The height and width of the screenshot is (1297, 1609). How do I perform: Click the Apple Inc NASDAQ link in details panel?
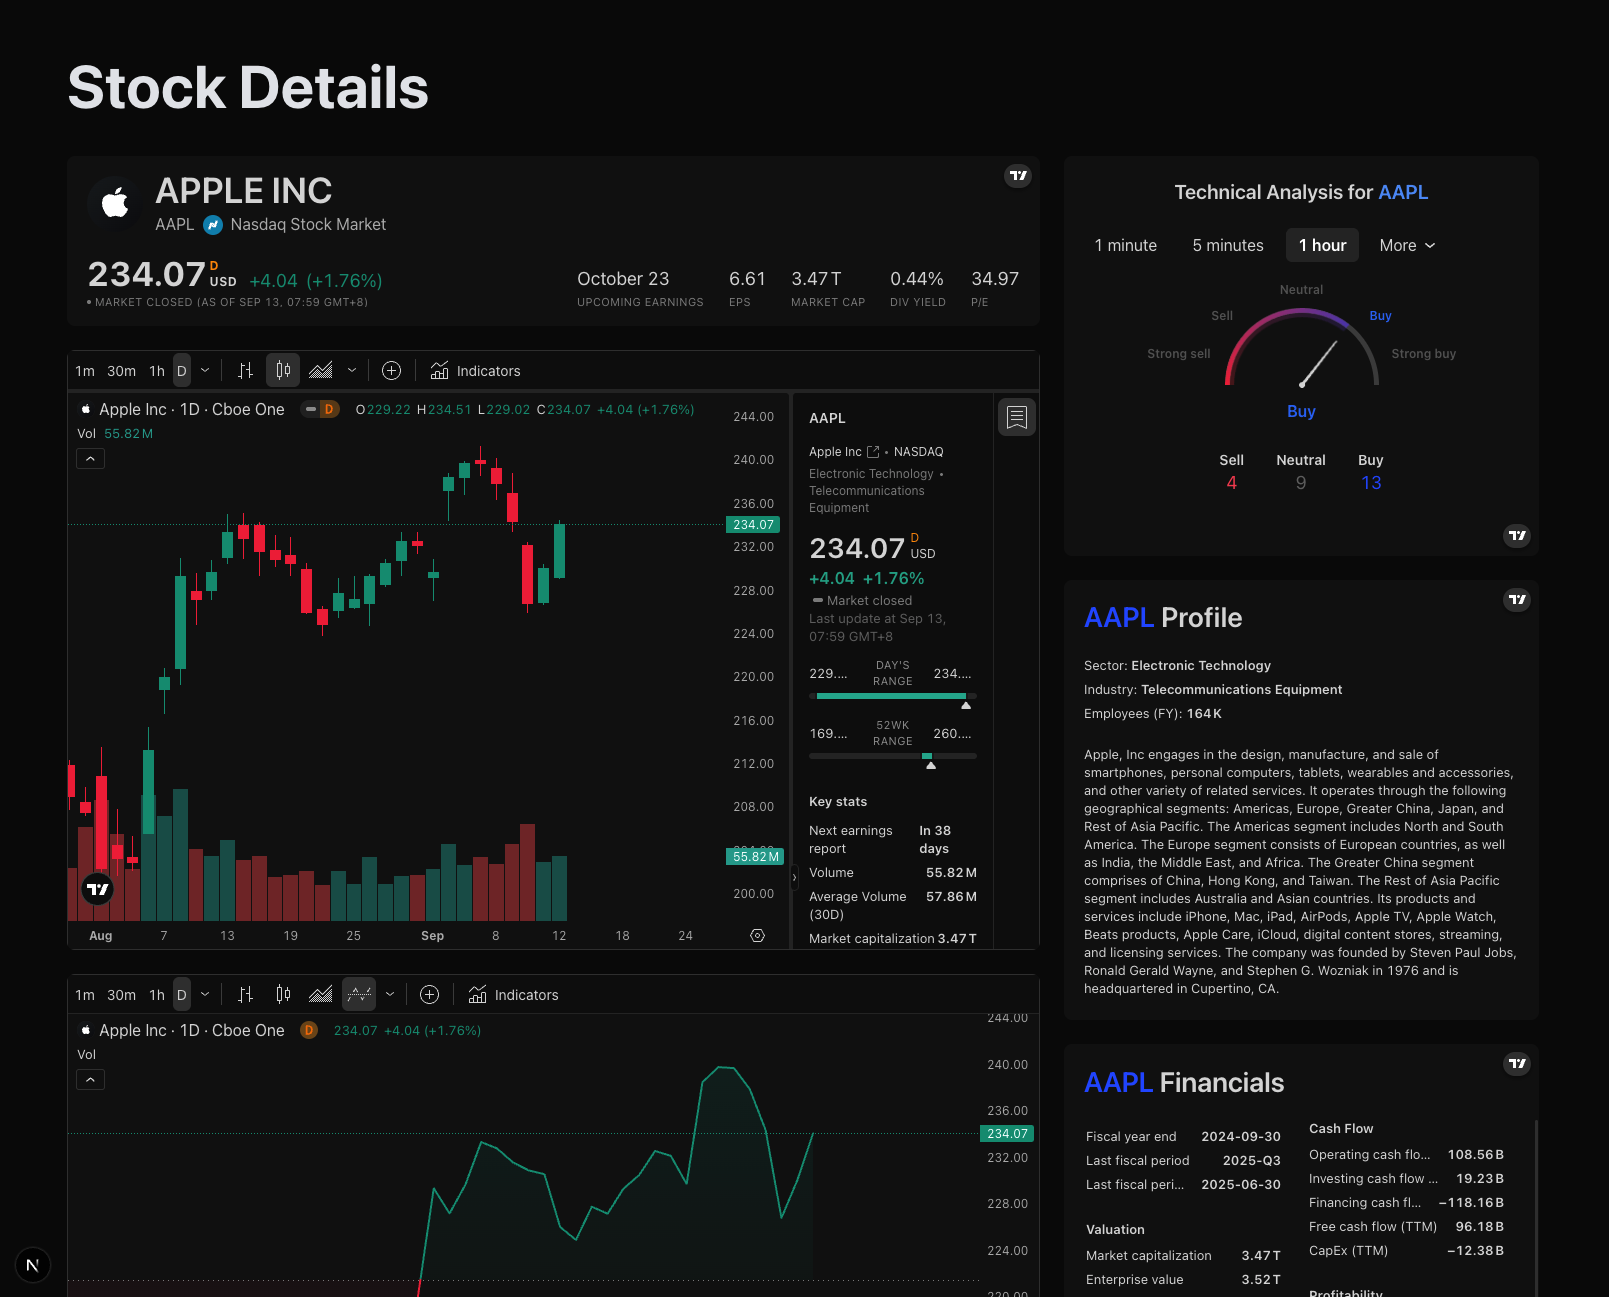pyautogui.click(x=876, y=452)
